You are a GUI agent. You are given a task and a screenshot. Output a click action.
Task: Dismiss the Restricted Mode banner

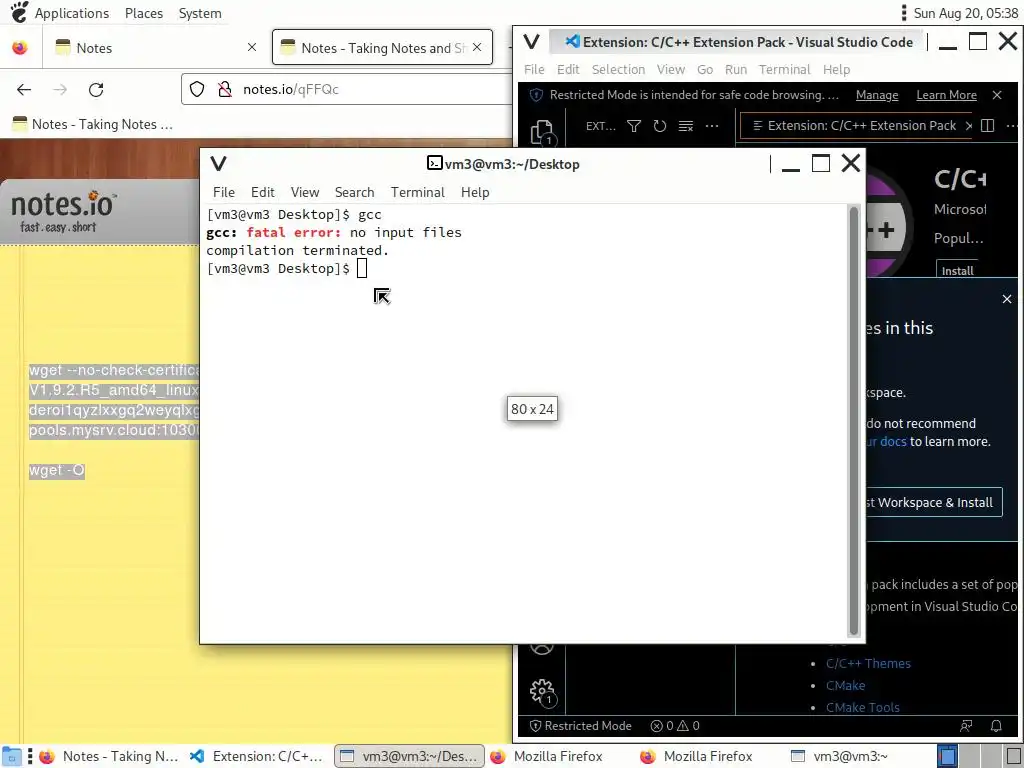point(997,95)
